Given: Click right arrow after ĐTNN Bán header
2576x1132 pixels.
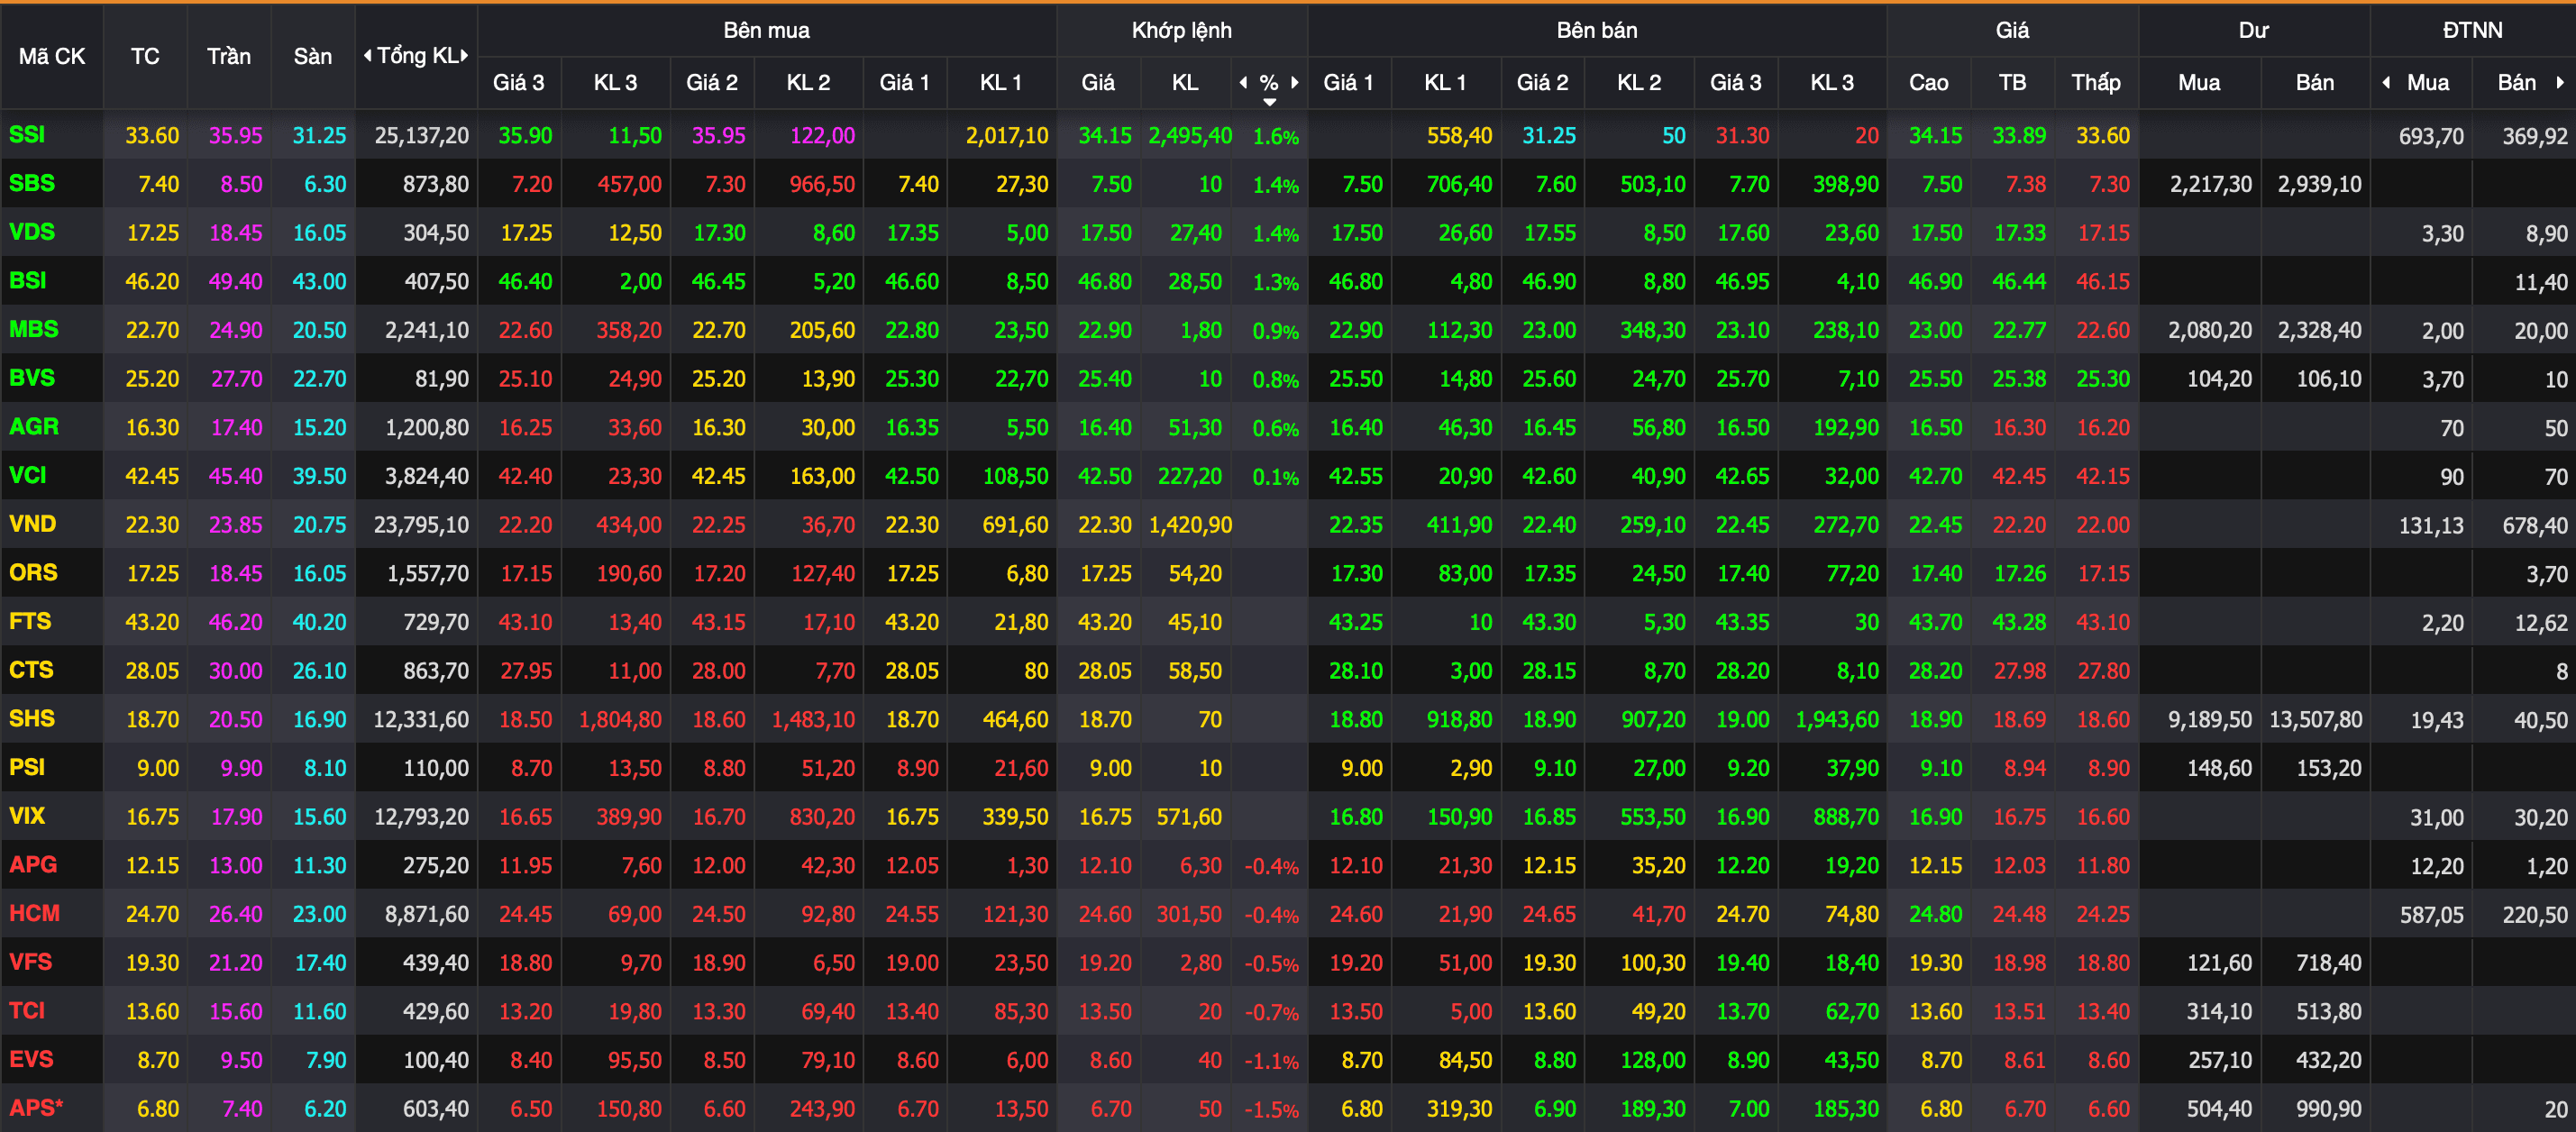Looking at the screenshot, I should pyautogui.click(x=2560, y=83).
